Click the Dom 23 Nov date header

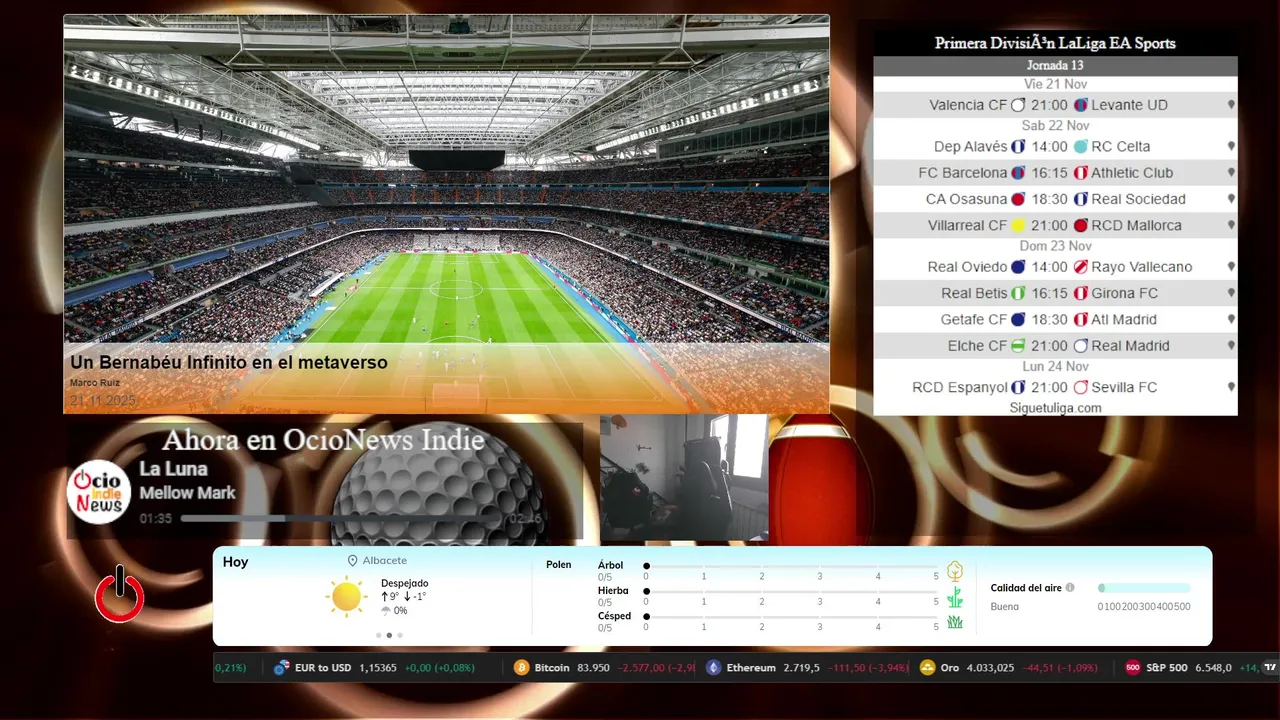click(1055, 246)
